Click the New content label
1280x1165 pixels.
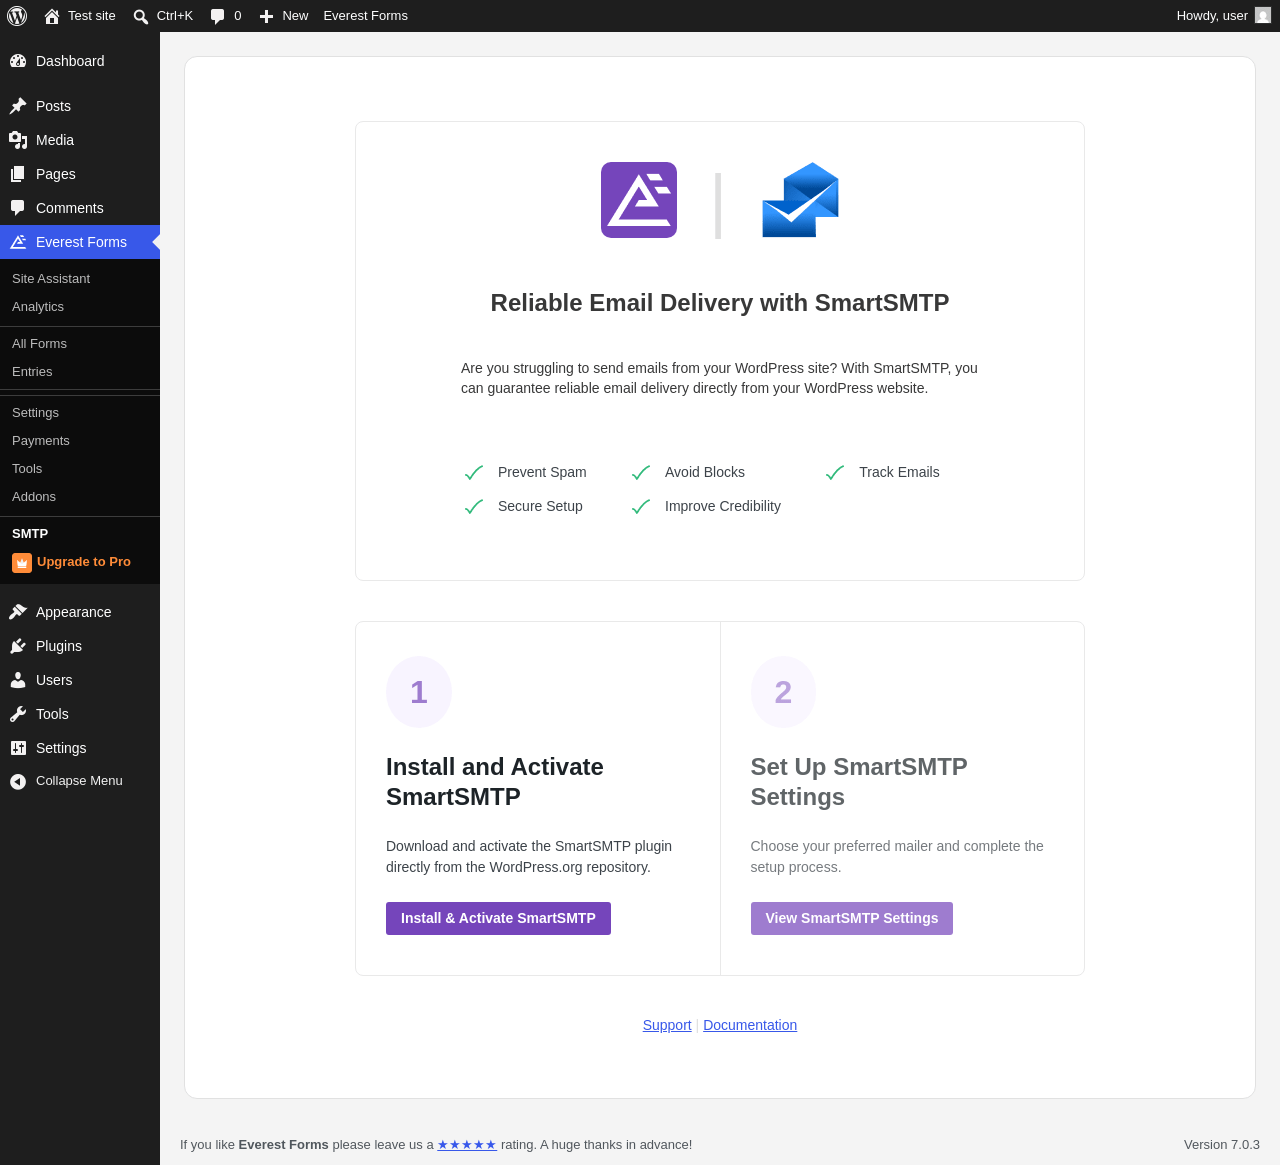[295, 16]
